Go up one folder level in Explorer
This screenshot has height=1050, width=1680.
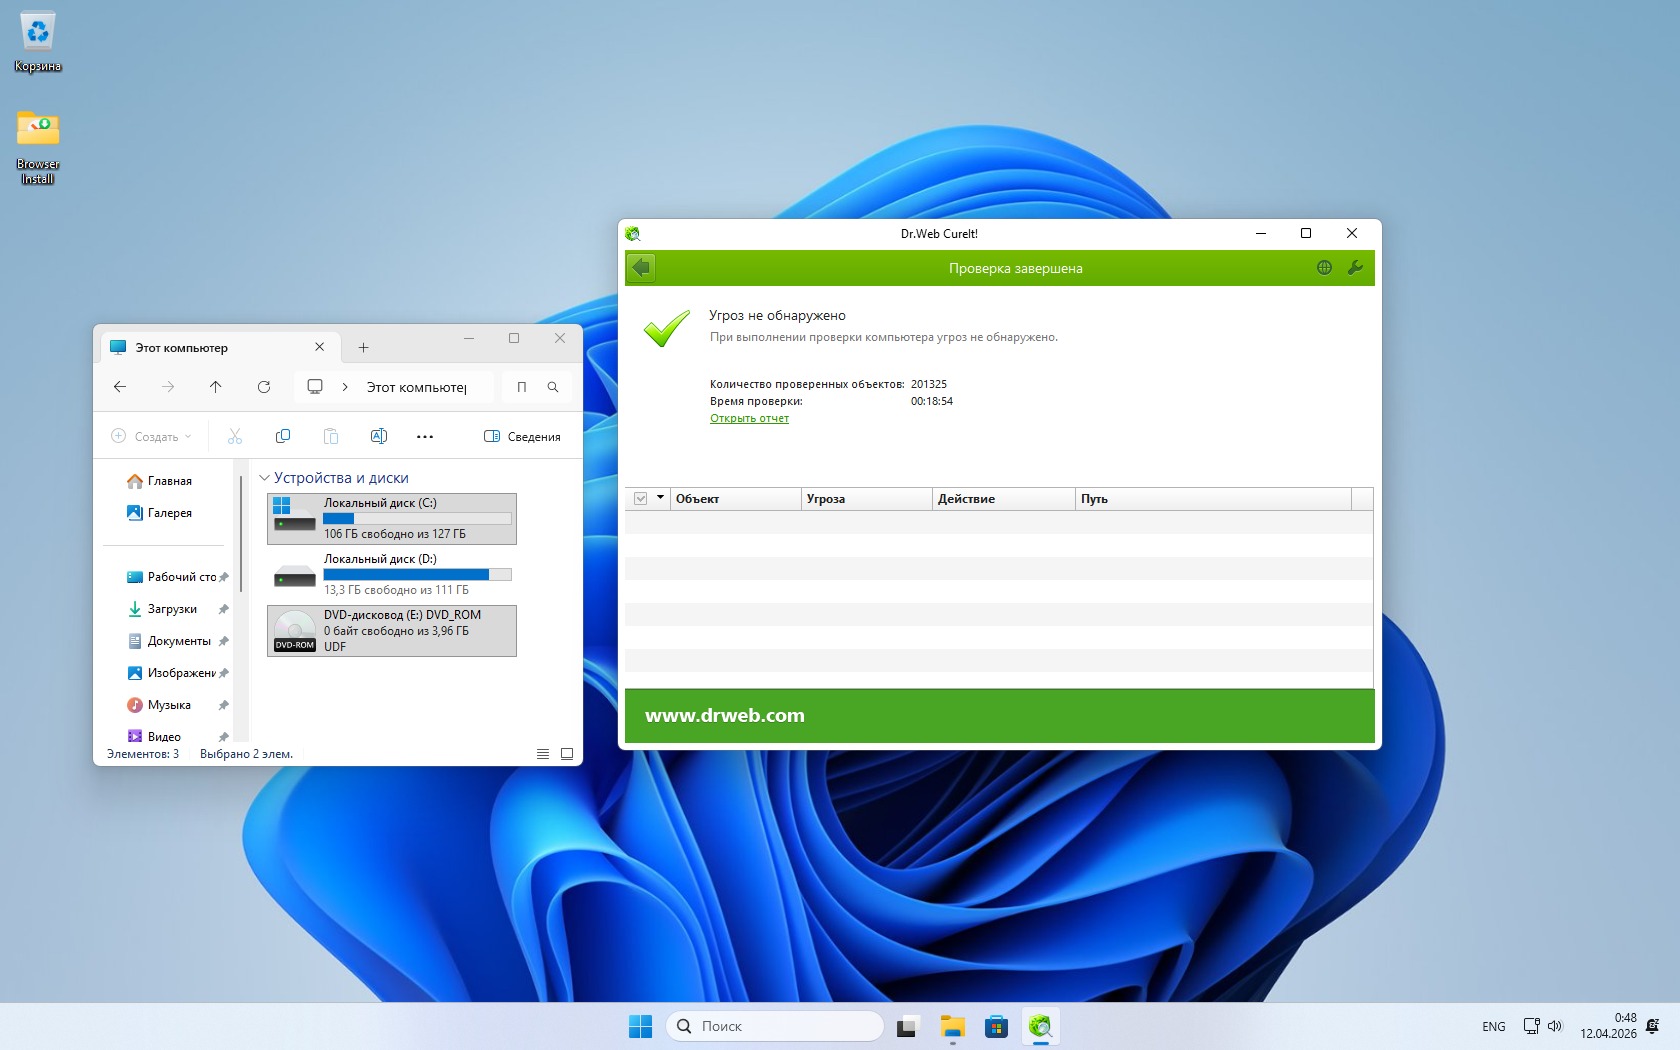[x=216, y=387]
